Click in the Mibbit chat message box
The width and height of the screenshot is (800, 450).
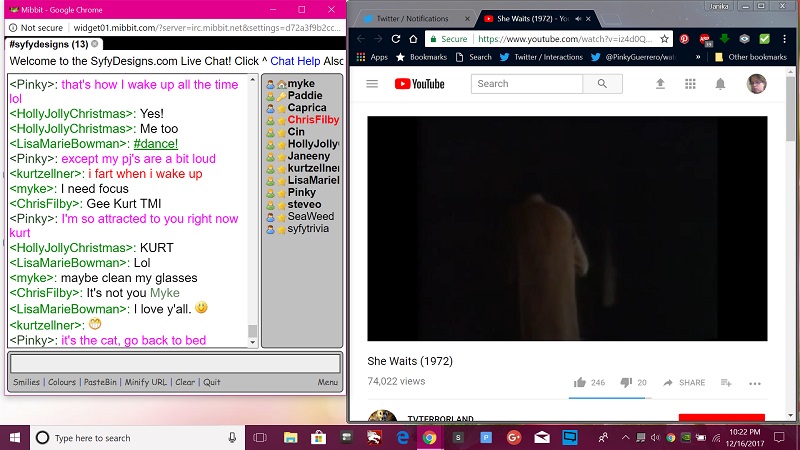click(x=175, y=364)
